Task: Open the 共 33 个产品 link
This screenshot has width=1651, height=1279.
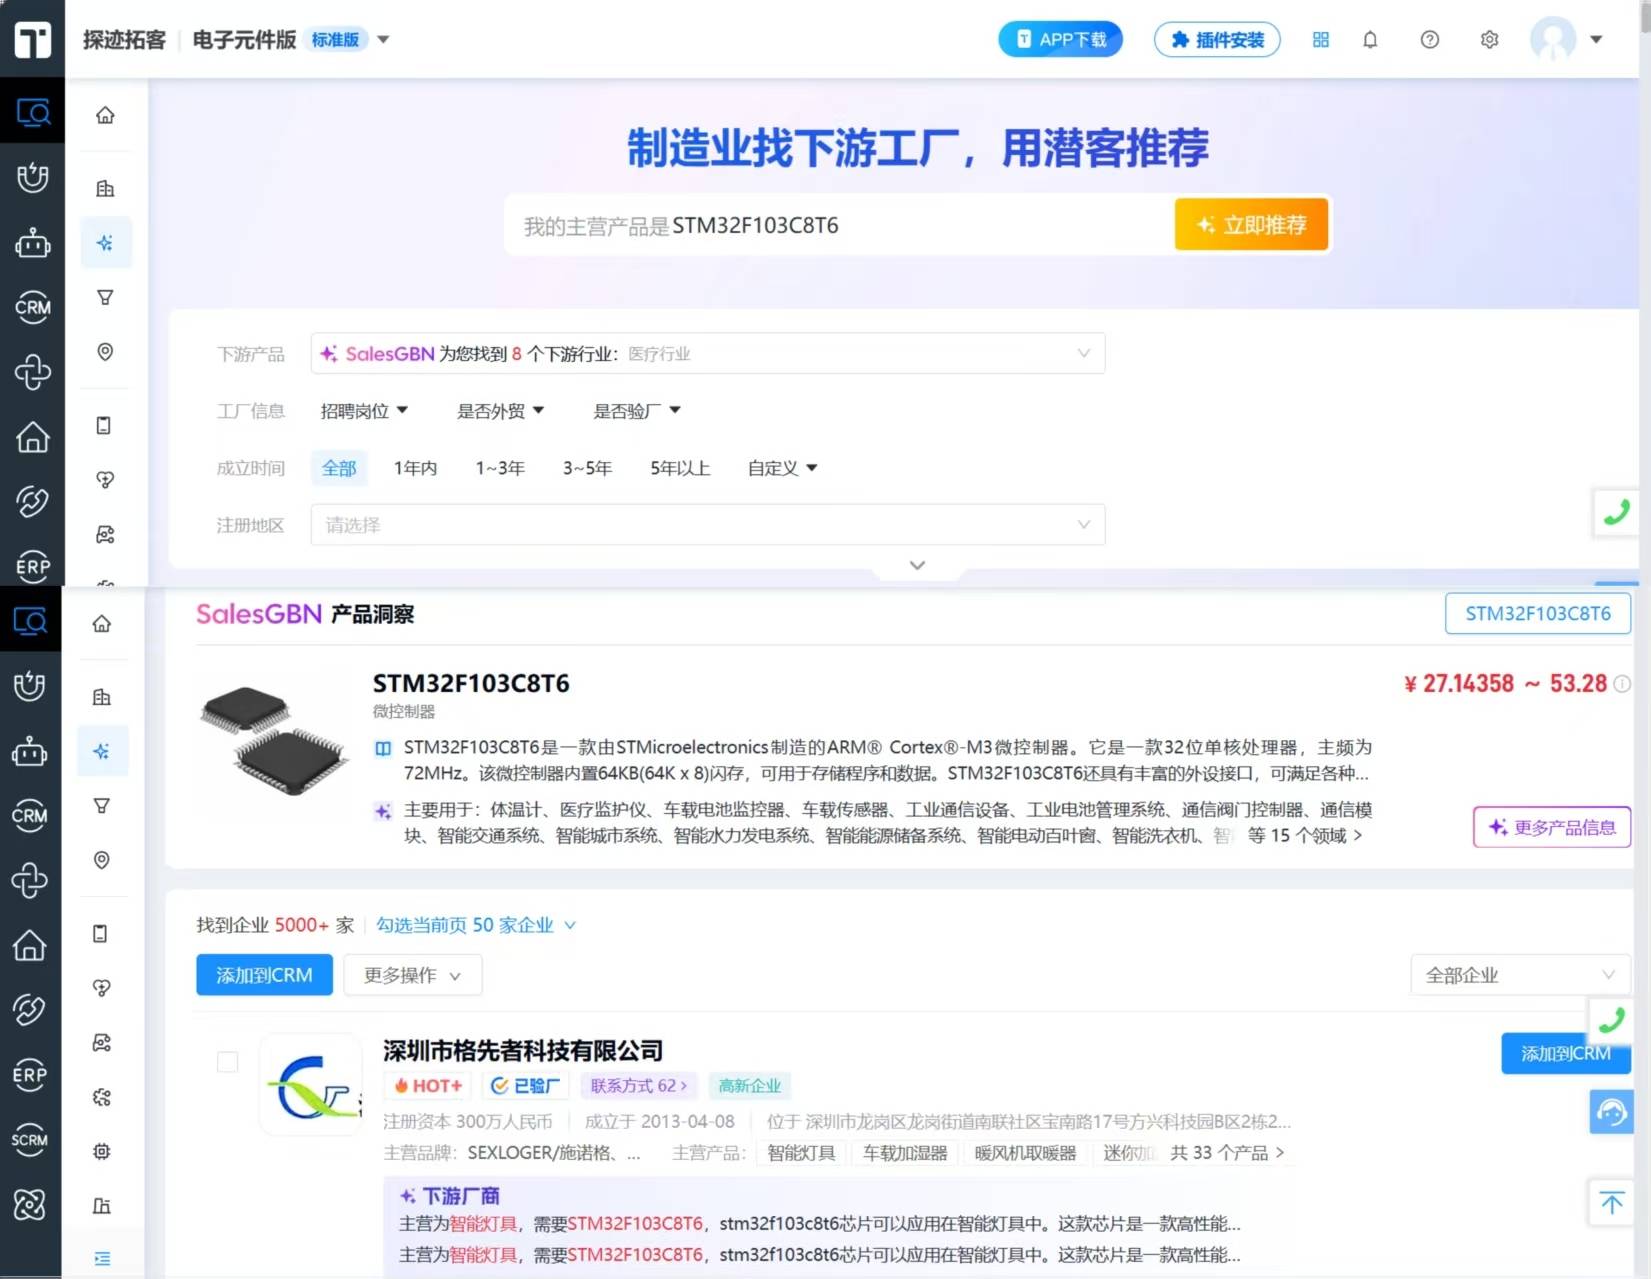Action: 1227,1153
